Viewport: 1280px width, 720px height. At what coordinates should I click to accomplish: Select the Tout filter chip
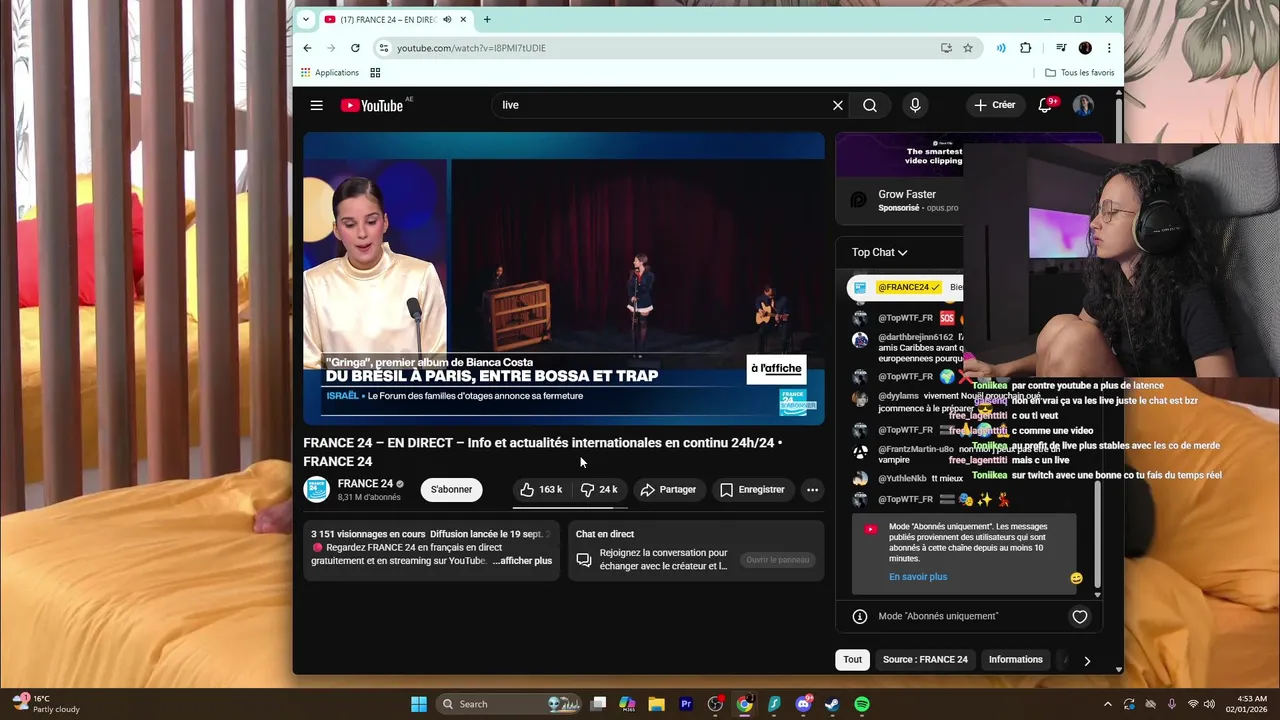[852, 660]
